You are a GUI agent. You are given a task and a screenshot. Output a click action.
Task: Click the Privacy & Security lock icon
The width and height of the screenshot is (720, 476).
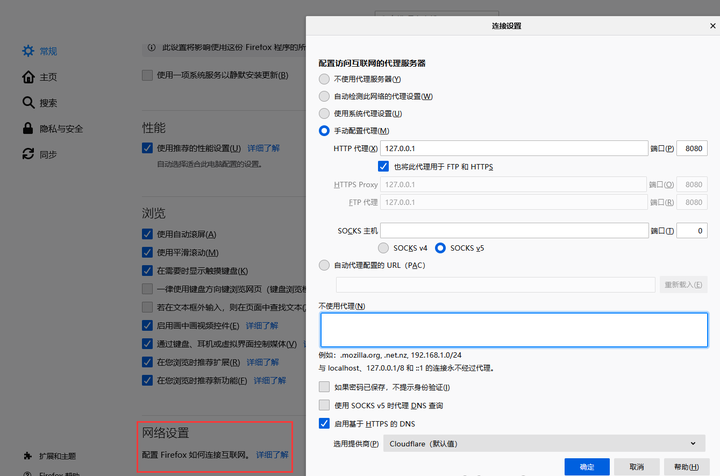[28, 128]
